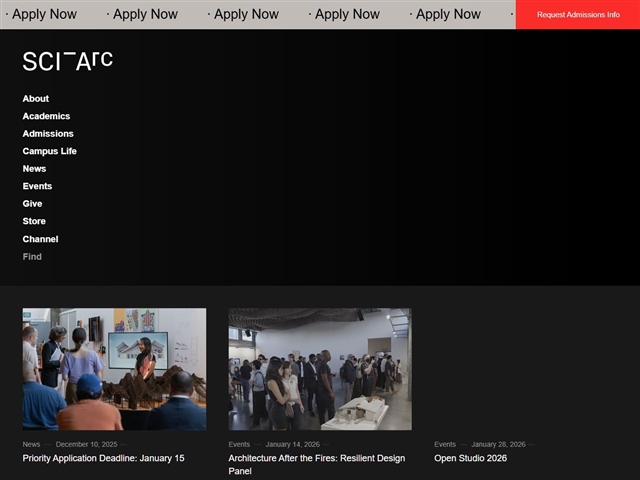The width and height of the screenshot is (640, 480).
Task: Click the News tag above Priority Application
Action: coord(31,444)
